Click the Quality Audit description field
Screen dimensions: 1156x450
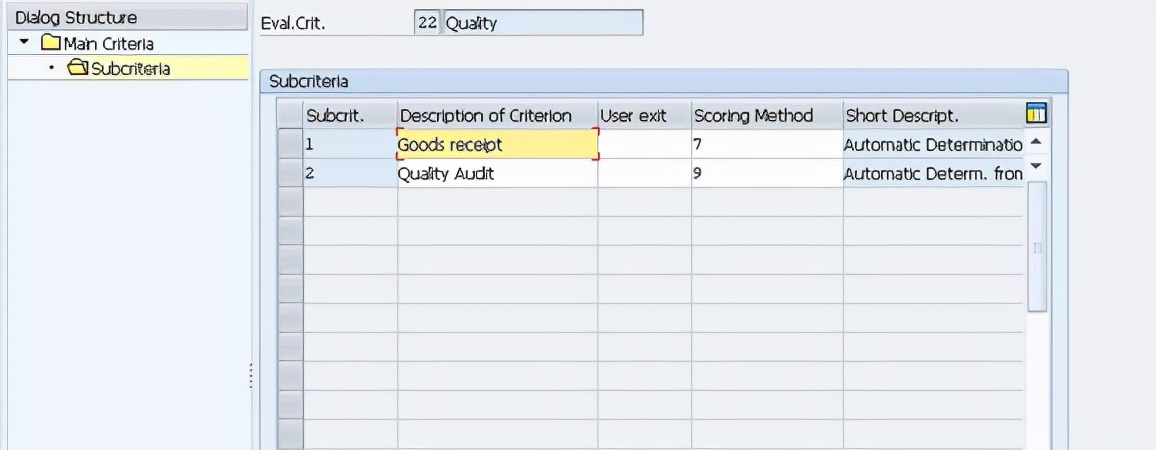point(497,173)
